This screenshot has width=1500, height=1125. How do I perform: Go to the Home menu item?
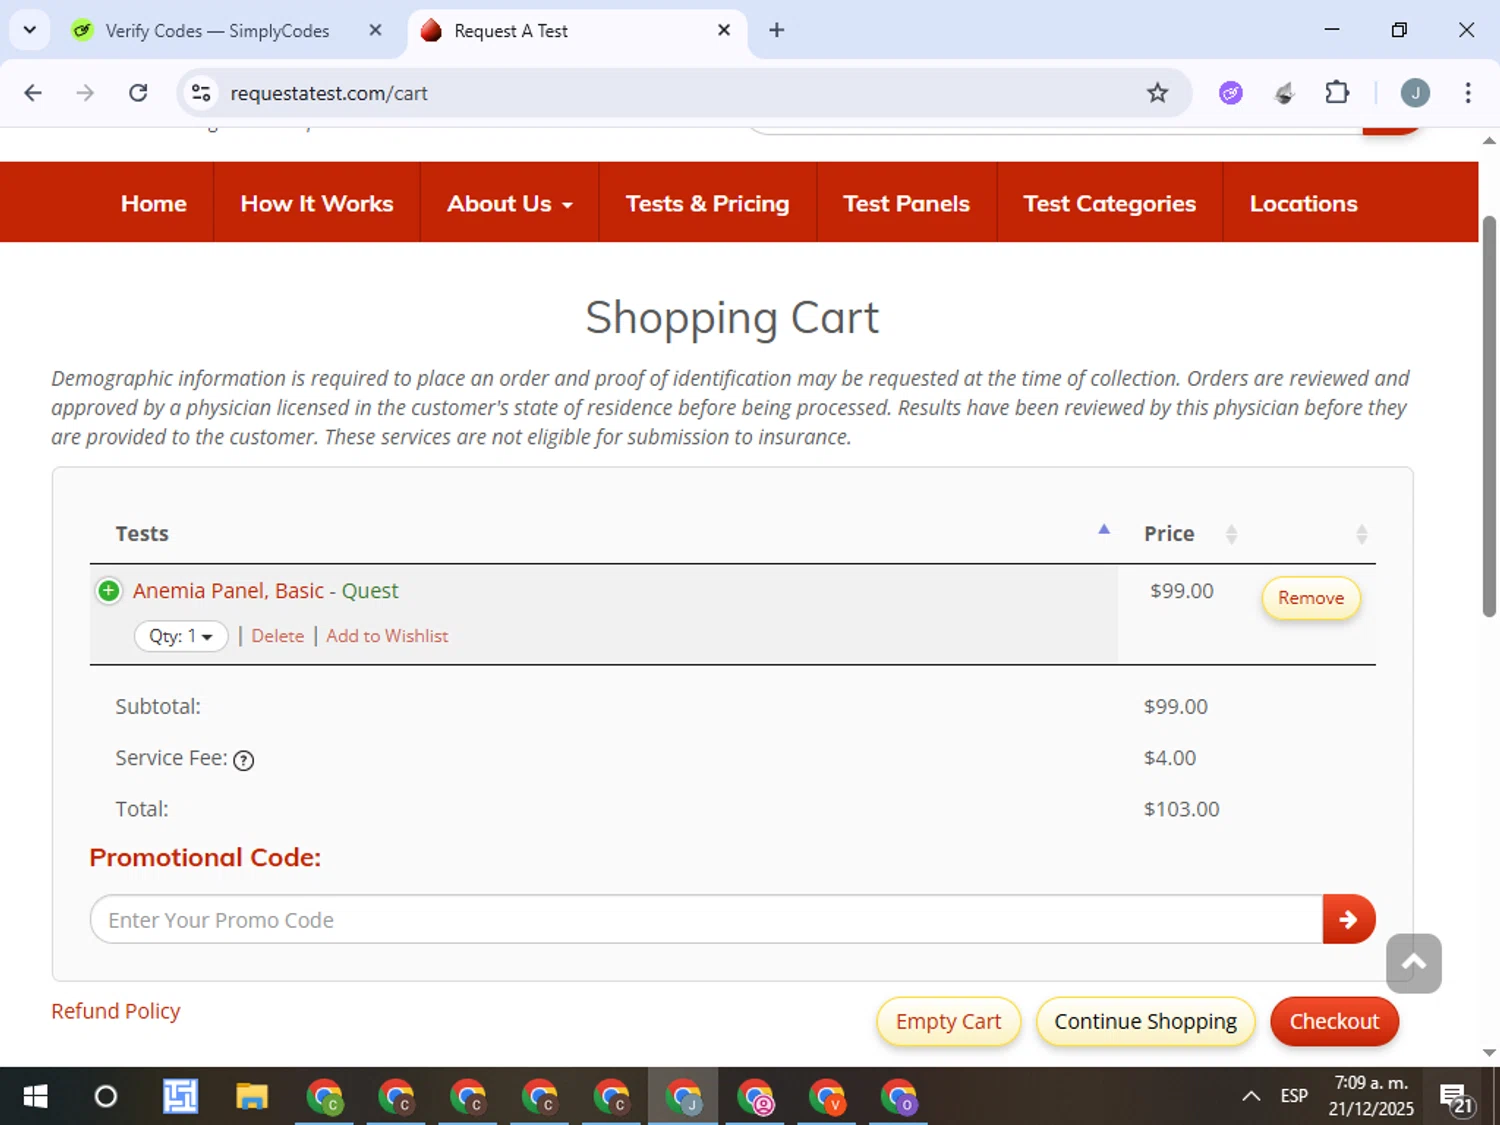pyautogui.click(x=154, y=204)
